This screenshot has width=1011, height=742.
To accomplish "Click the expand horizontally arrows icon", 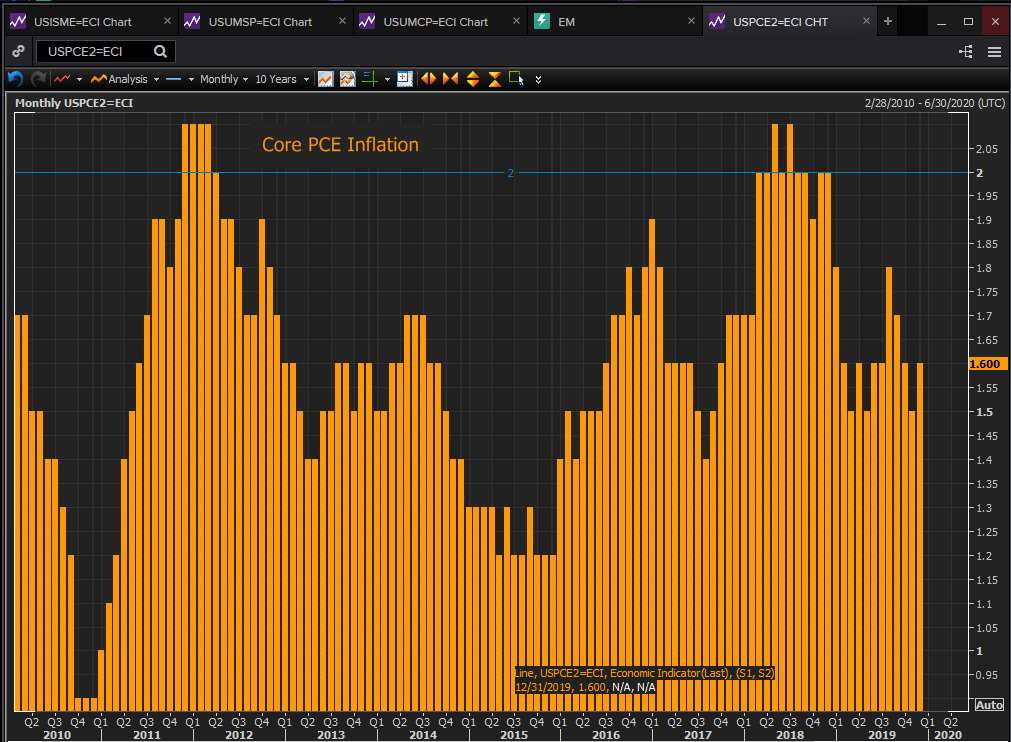I will pyautogui.click(x=428, y=78).
